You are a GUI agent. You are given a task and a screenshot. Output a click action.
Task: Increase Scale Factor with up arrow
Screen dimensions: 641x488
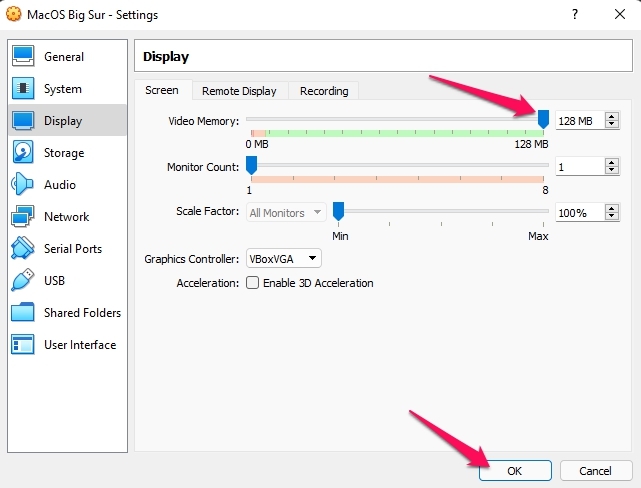coord(612,208)
